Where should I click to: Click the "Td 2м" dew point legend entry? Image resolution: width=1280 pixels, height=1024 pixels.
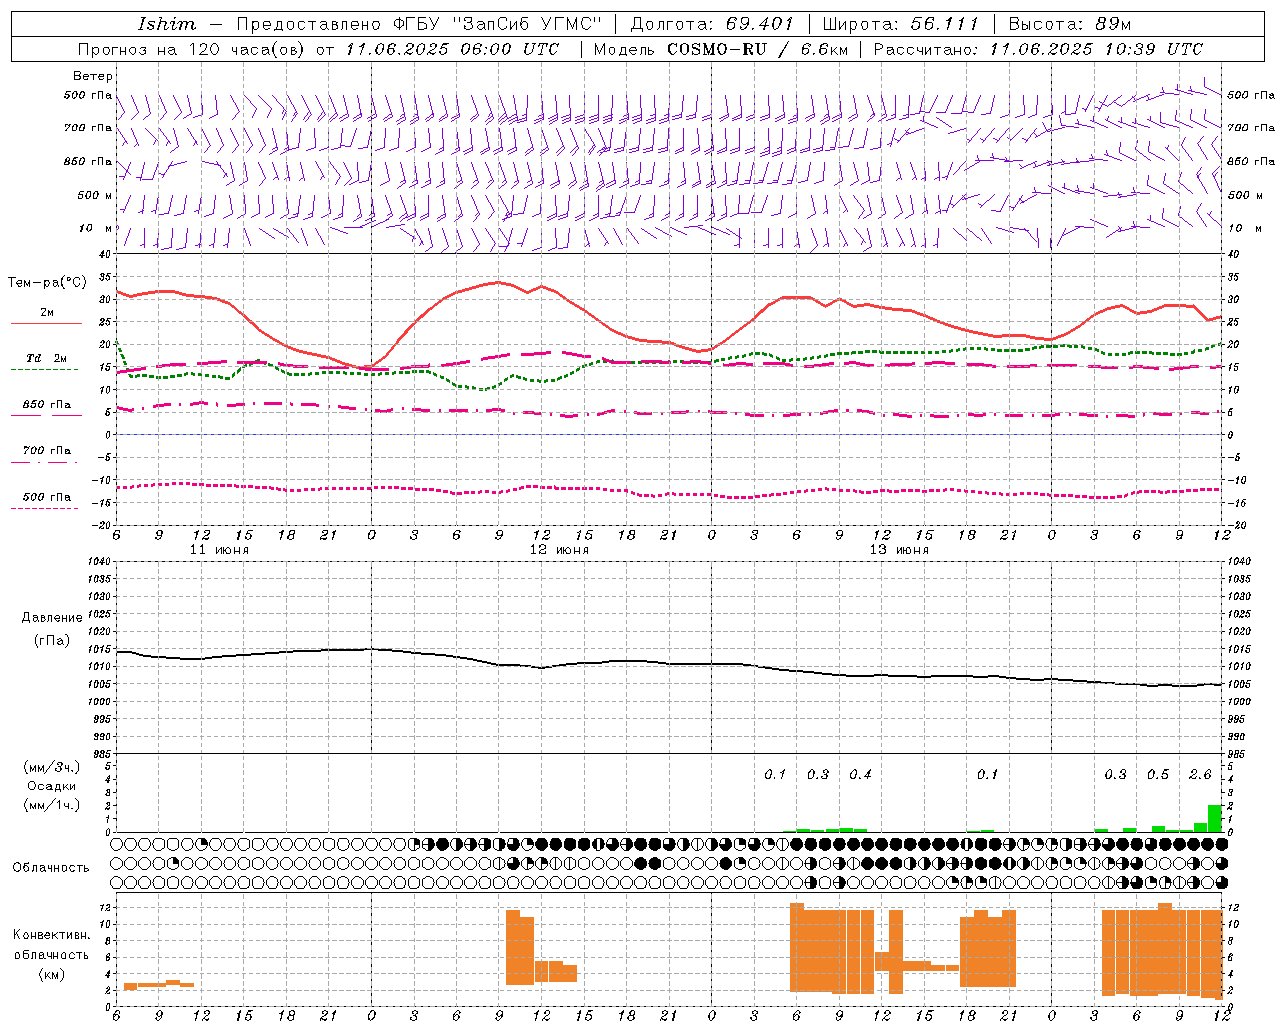[47, 357]
